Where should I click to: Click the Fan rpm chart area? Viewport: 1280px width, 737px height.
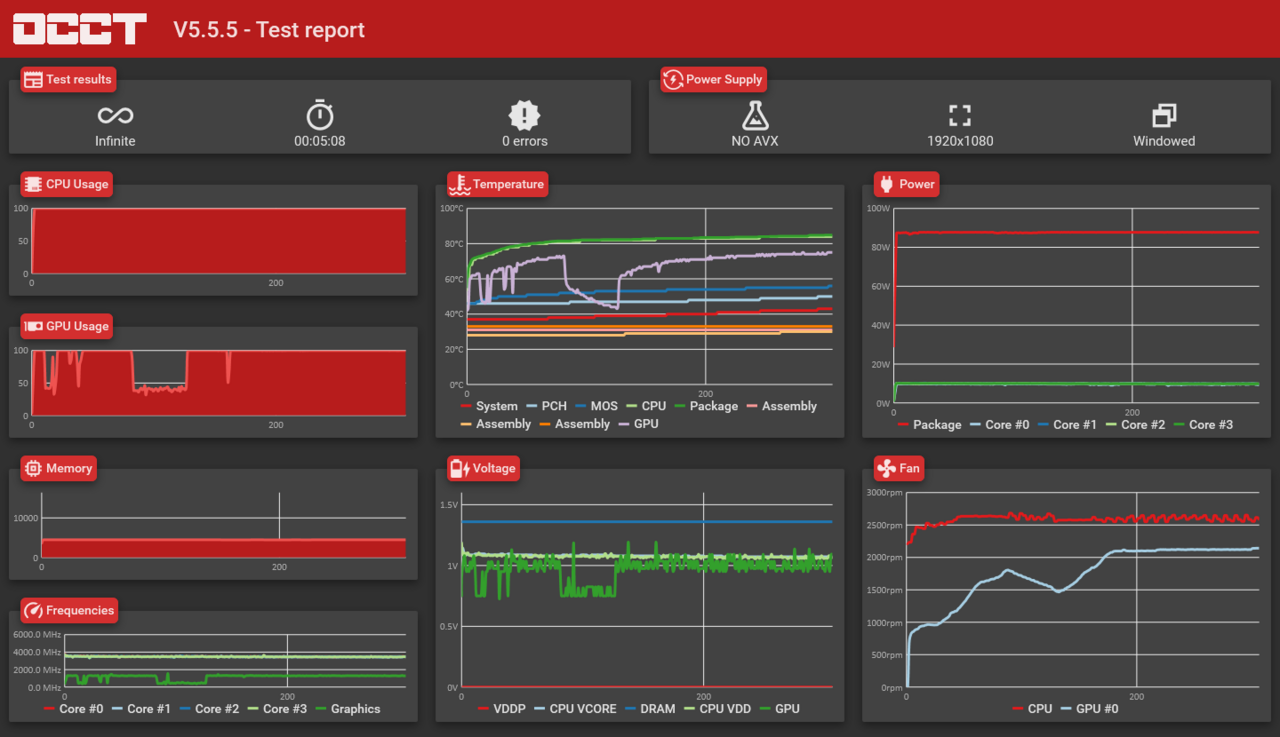(x=1082, y=589)
